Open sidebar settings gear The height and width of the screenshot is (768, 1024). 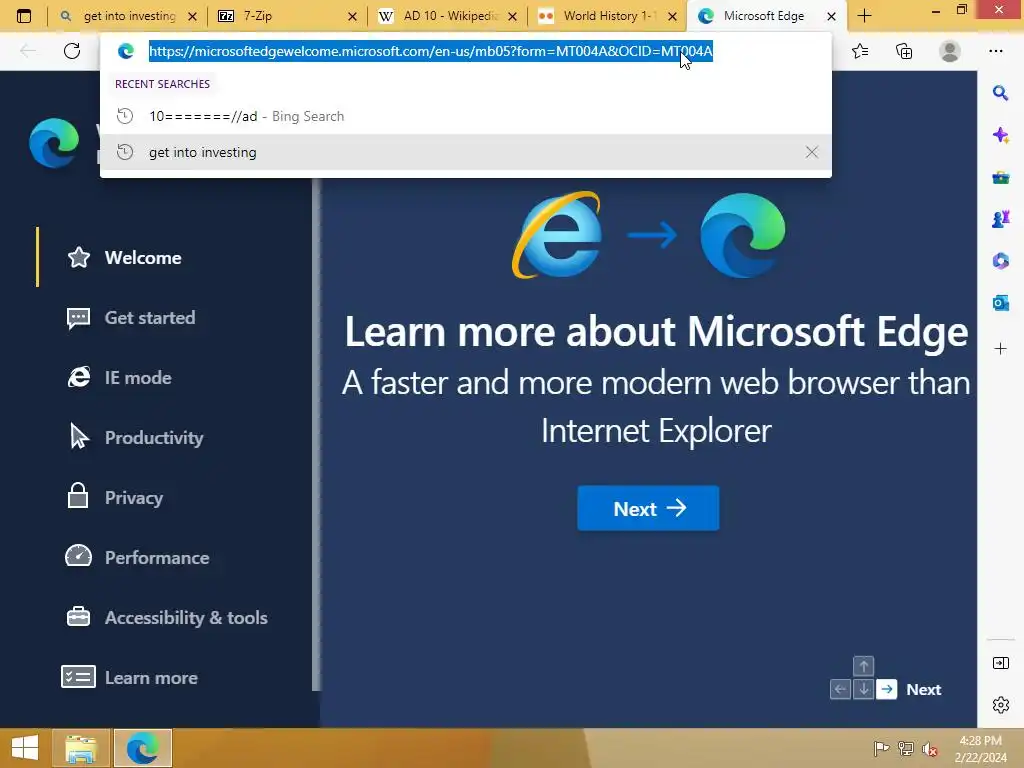pyautogui.click(x=1000, y=705)
